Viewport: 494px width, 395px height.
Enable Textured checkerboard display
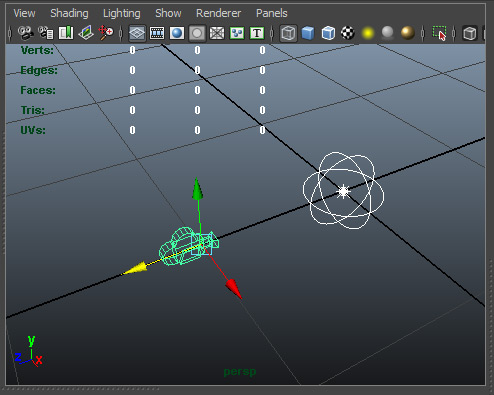[348, 33]
